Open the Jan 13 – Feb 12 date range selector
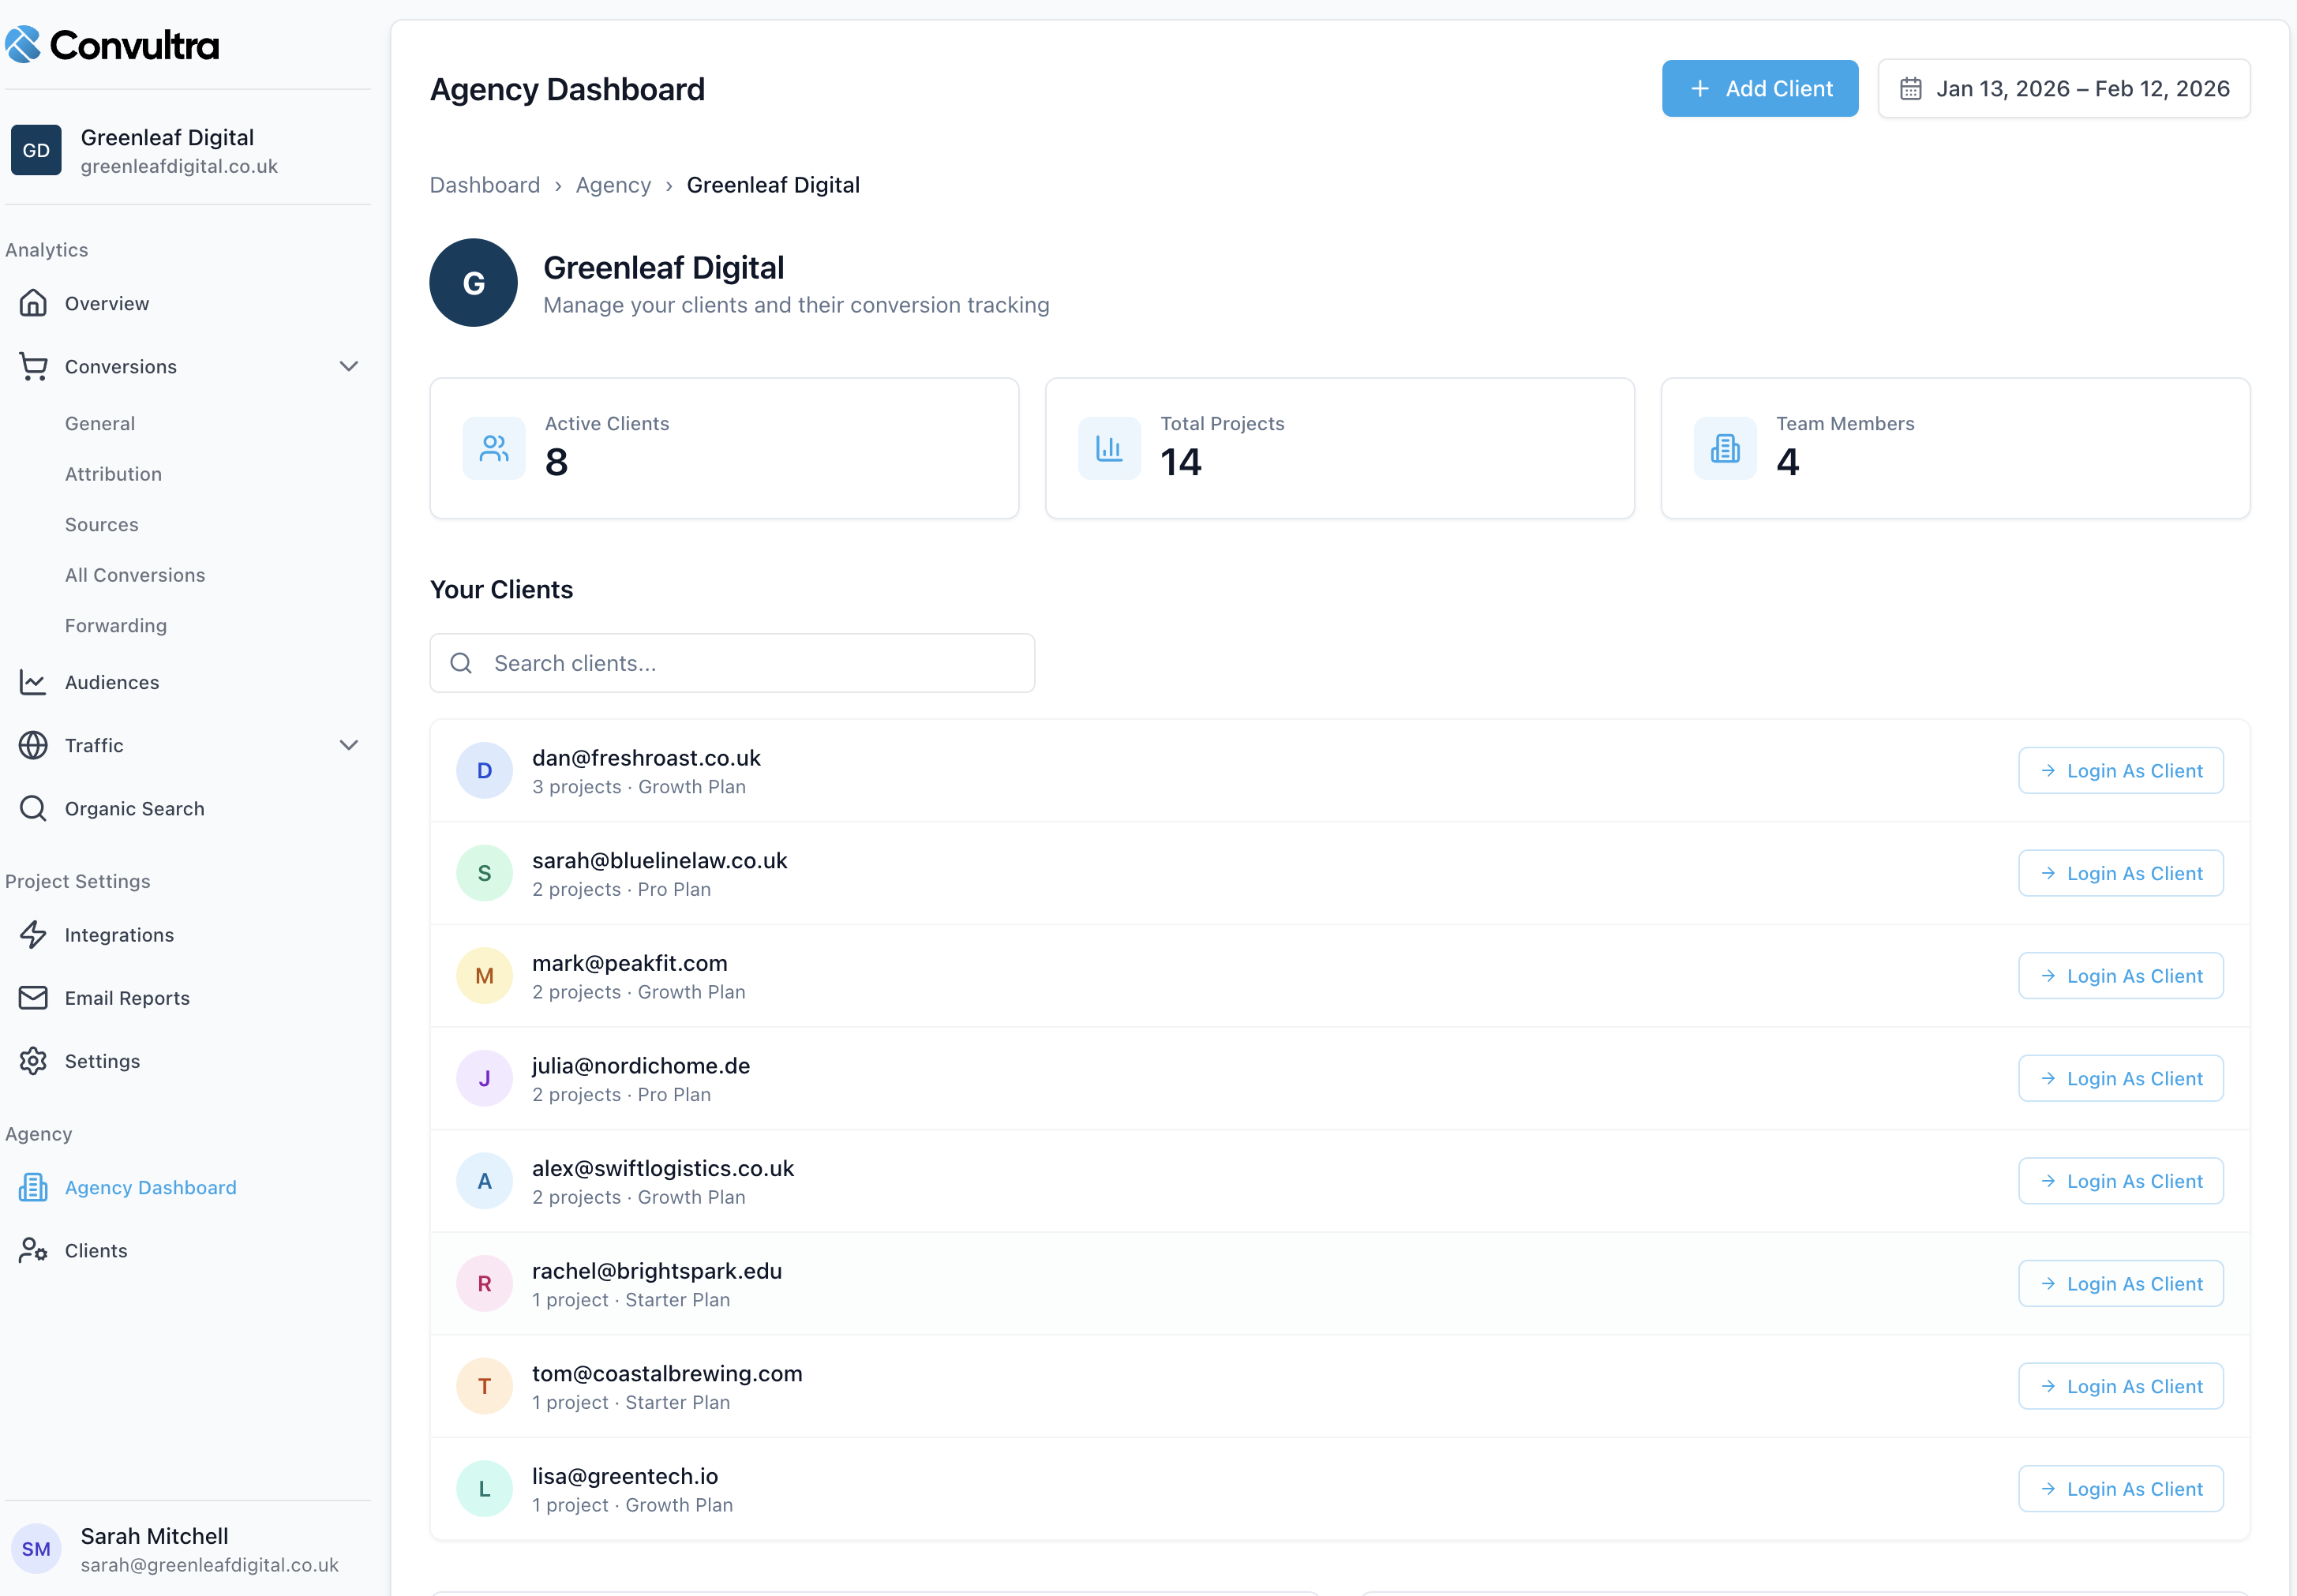 coord(2063,88)
